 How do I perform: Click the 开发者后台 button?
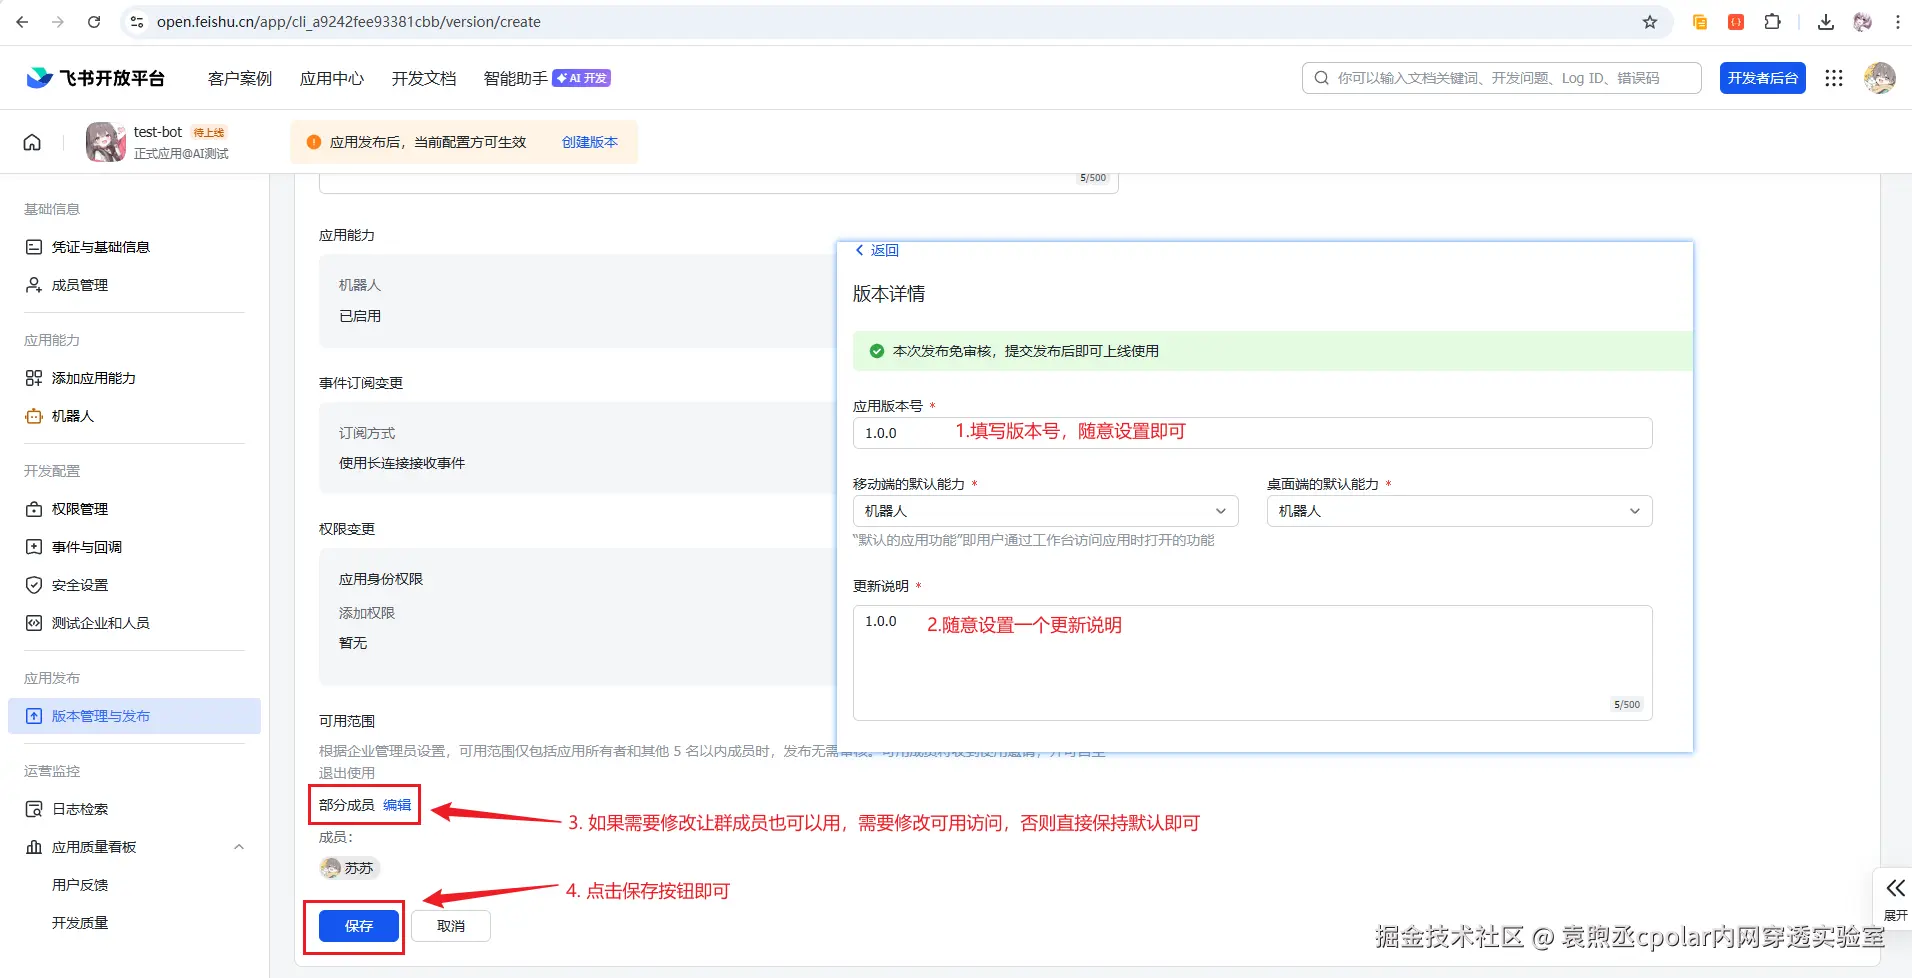1763,78
